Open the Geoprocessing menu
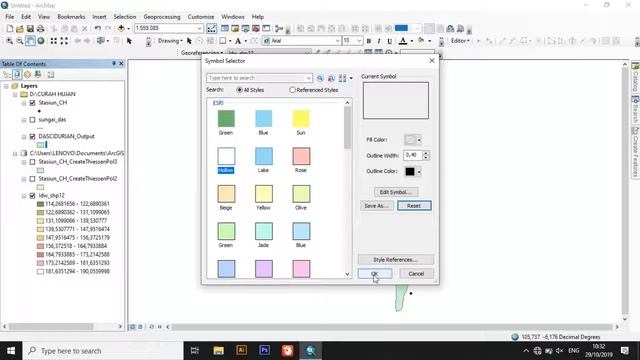 pyautogui.click(x=162, y=17)
